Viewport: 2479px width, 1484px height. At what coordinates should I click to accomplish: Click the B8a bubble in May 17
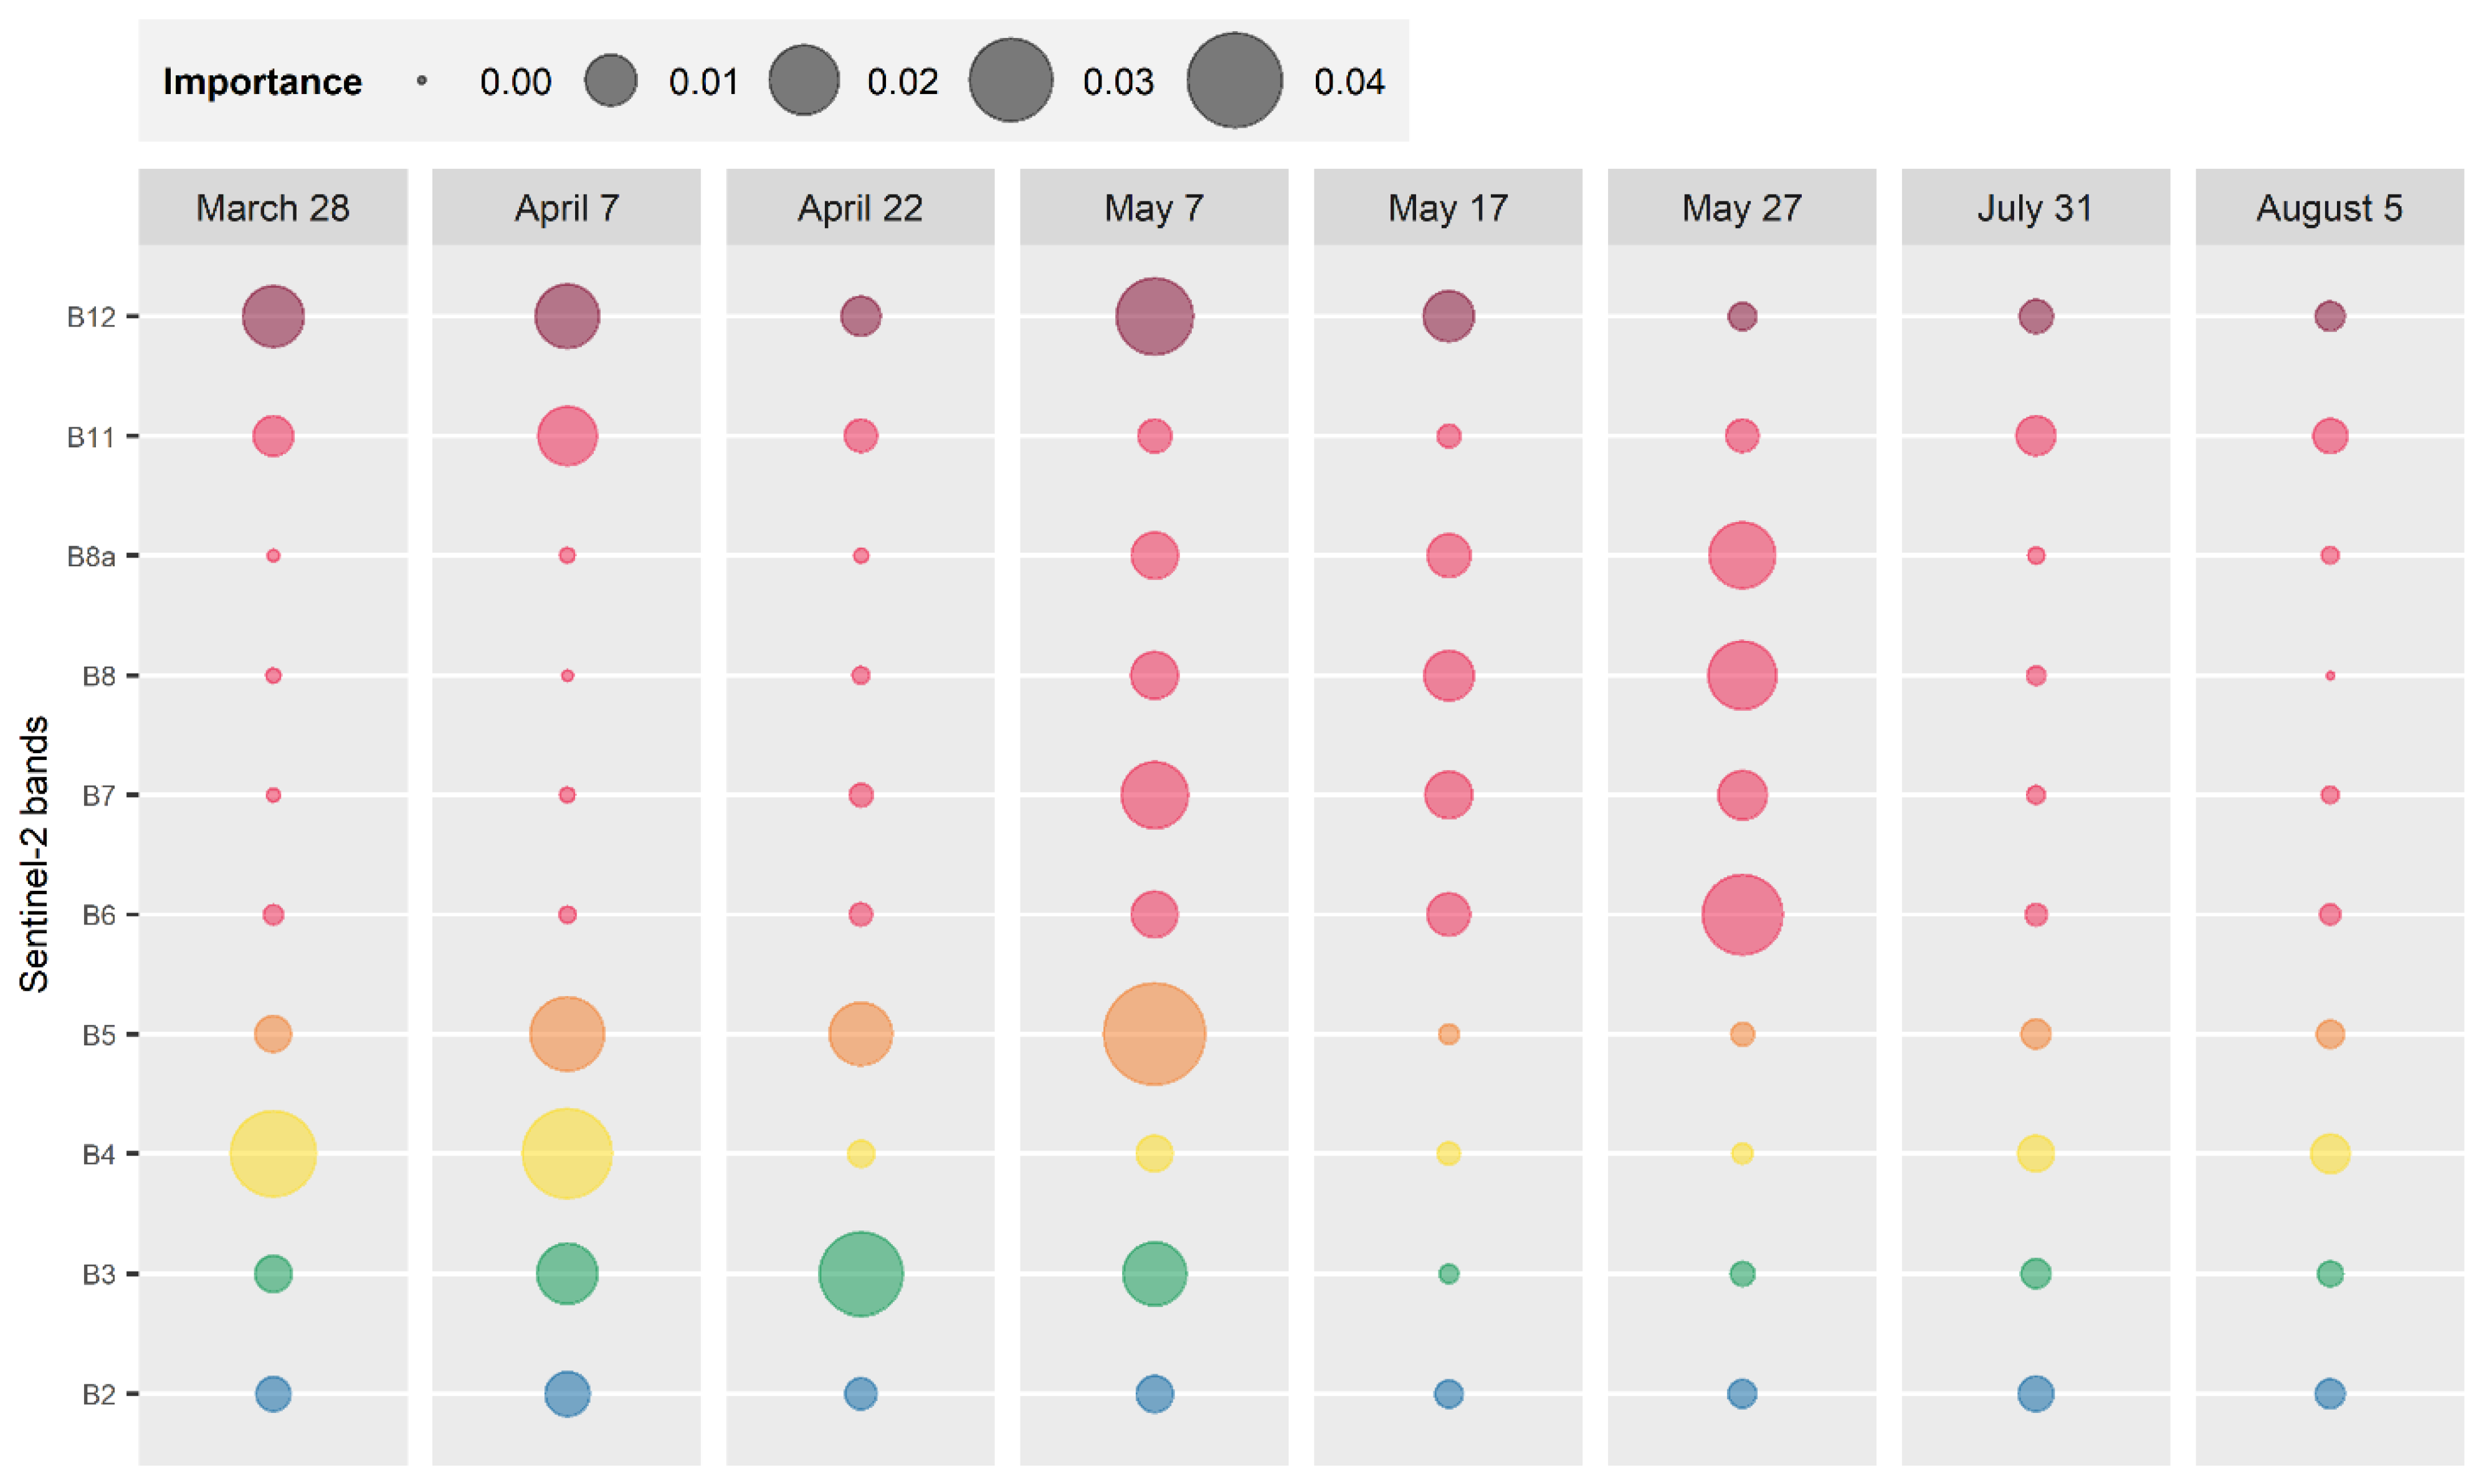point(1448,555)
